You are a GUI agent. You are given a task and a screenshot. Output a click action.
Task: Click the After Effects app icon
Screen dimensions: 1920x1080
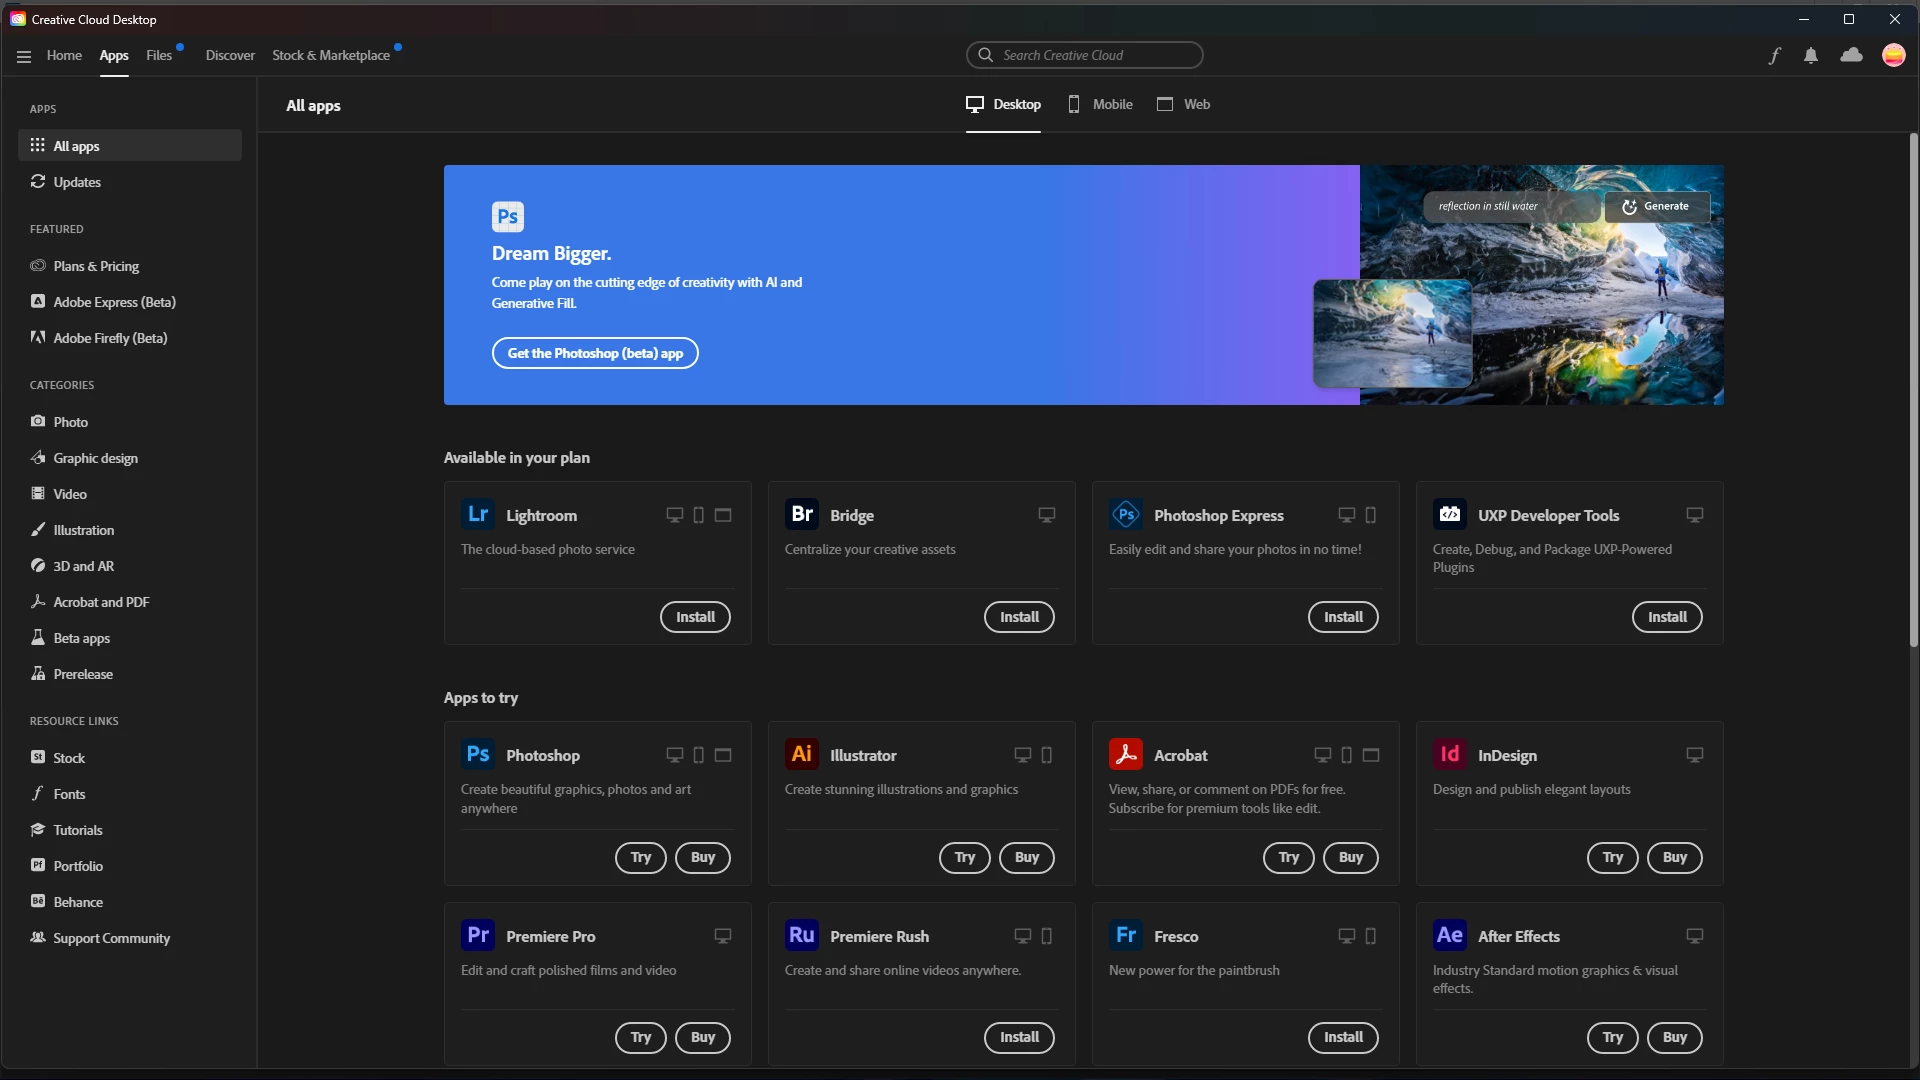[x=1449, y=936]
